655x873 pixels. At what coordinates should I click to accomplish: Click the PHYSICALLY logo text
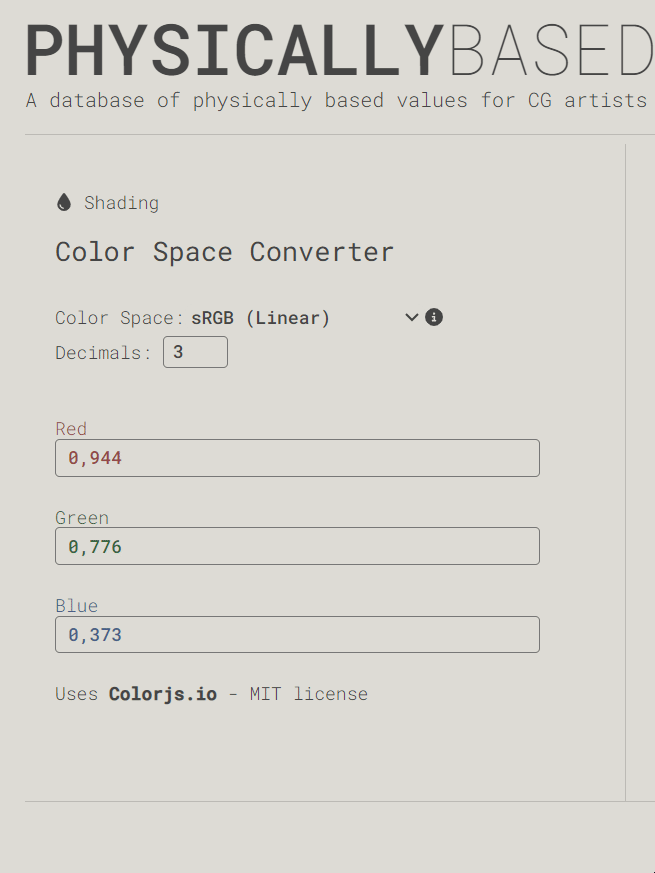235,51
